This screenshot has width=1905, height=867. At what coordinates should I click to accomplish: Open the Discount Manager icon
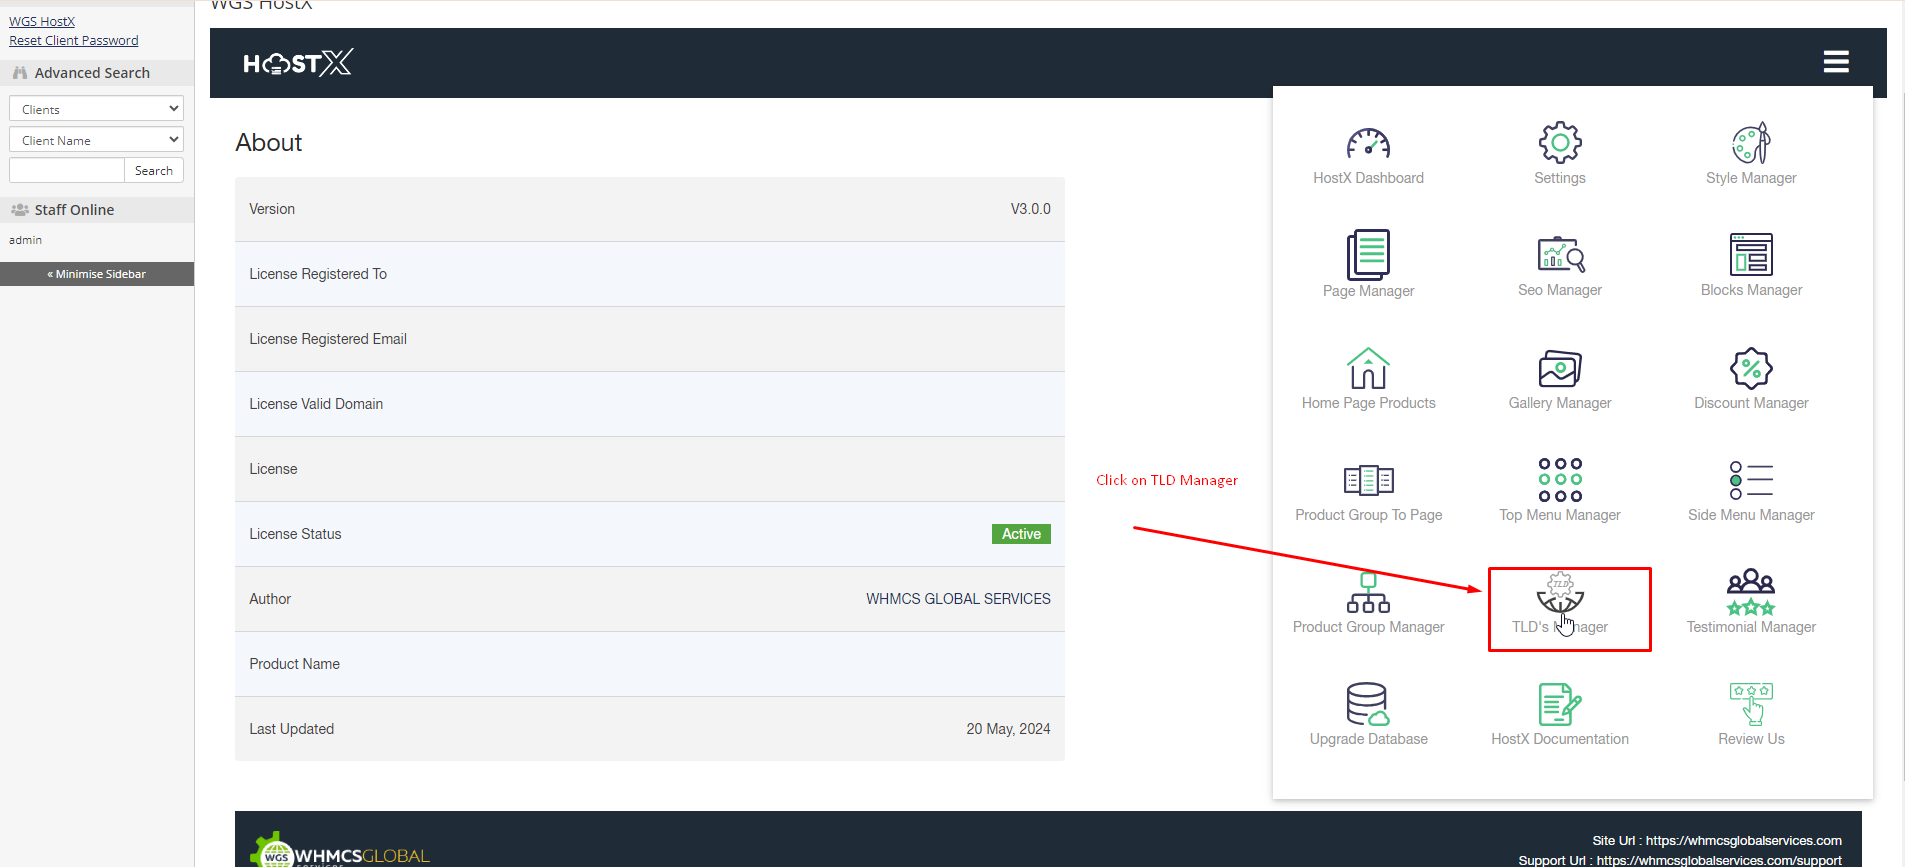click(x=1750, y=369)
